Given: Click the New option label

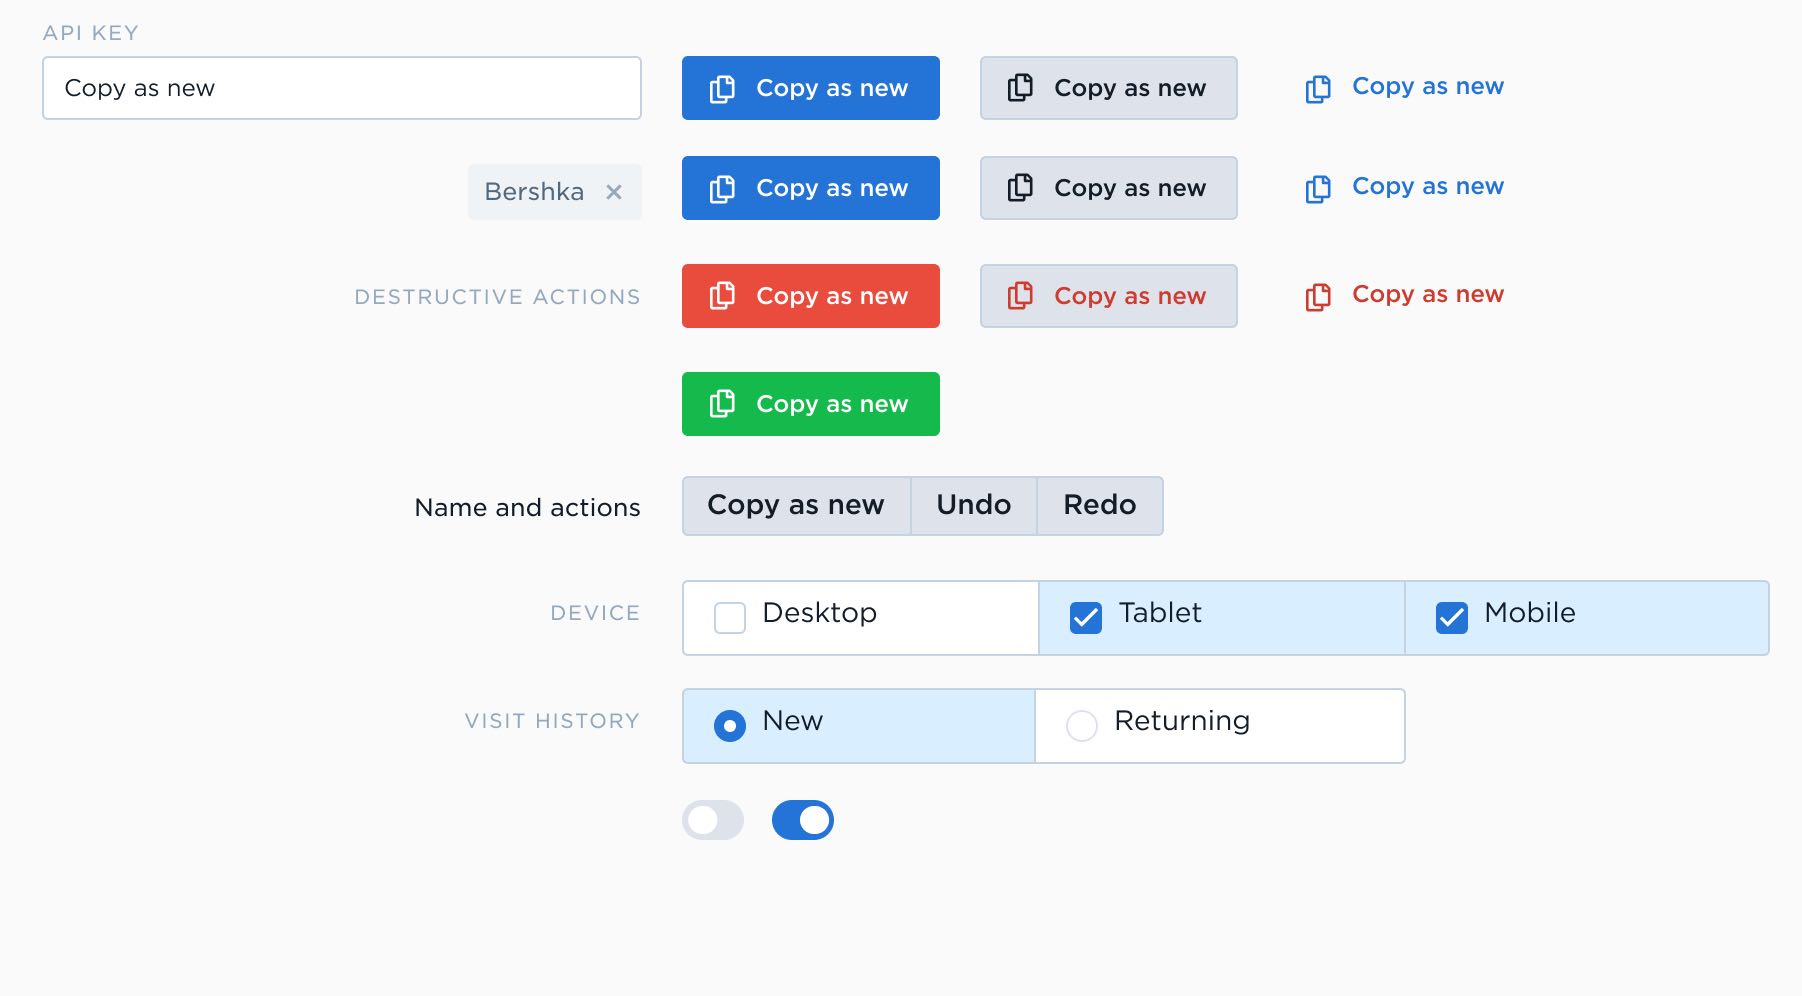Looking at the screenshot, I should (793, 721).
